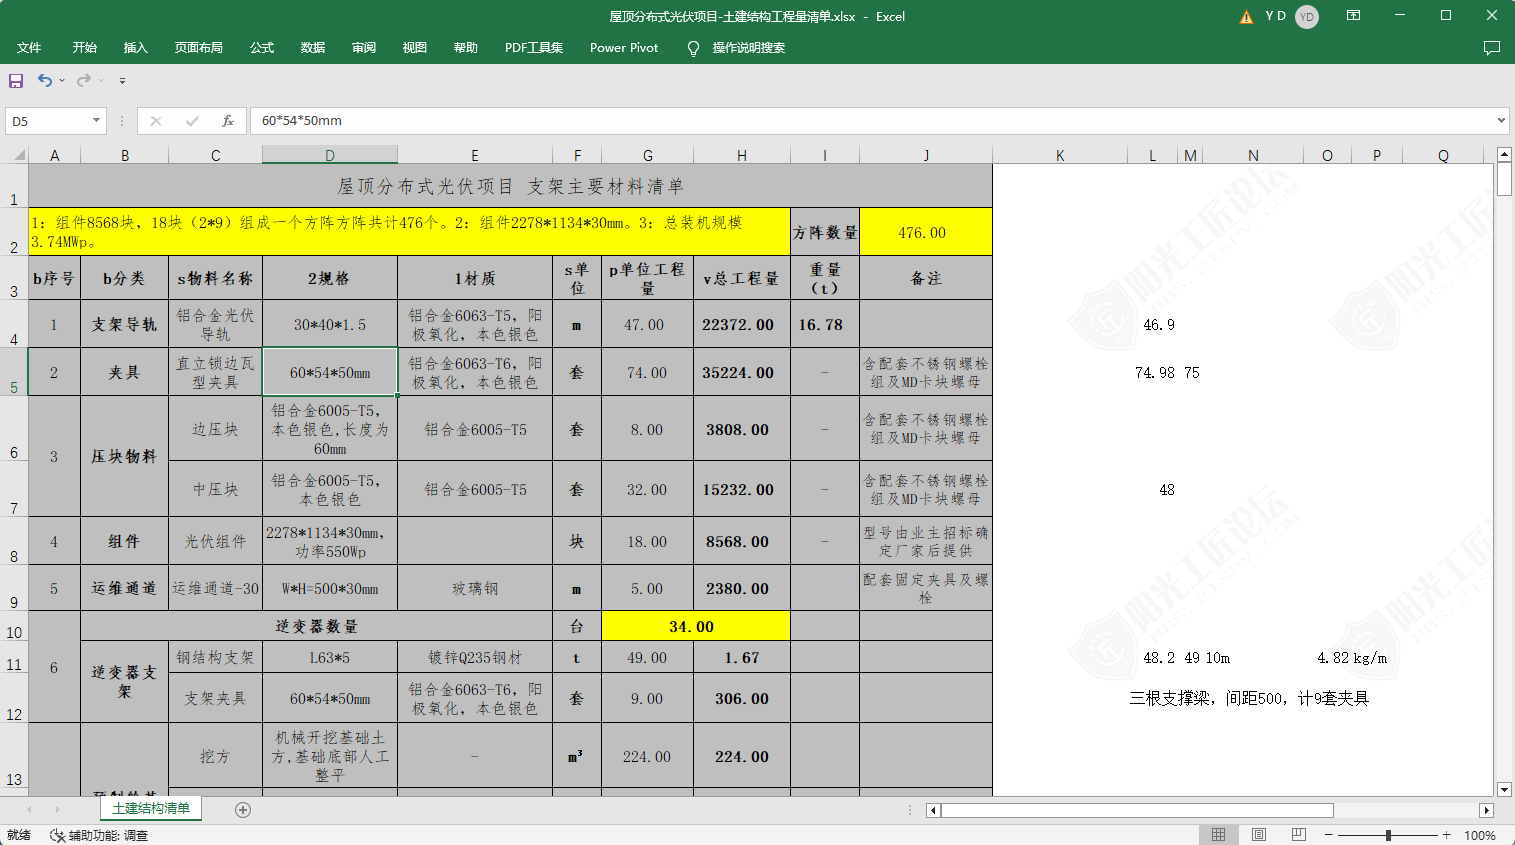Click the yellow cell with 476.00

[x=926, y=232]
